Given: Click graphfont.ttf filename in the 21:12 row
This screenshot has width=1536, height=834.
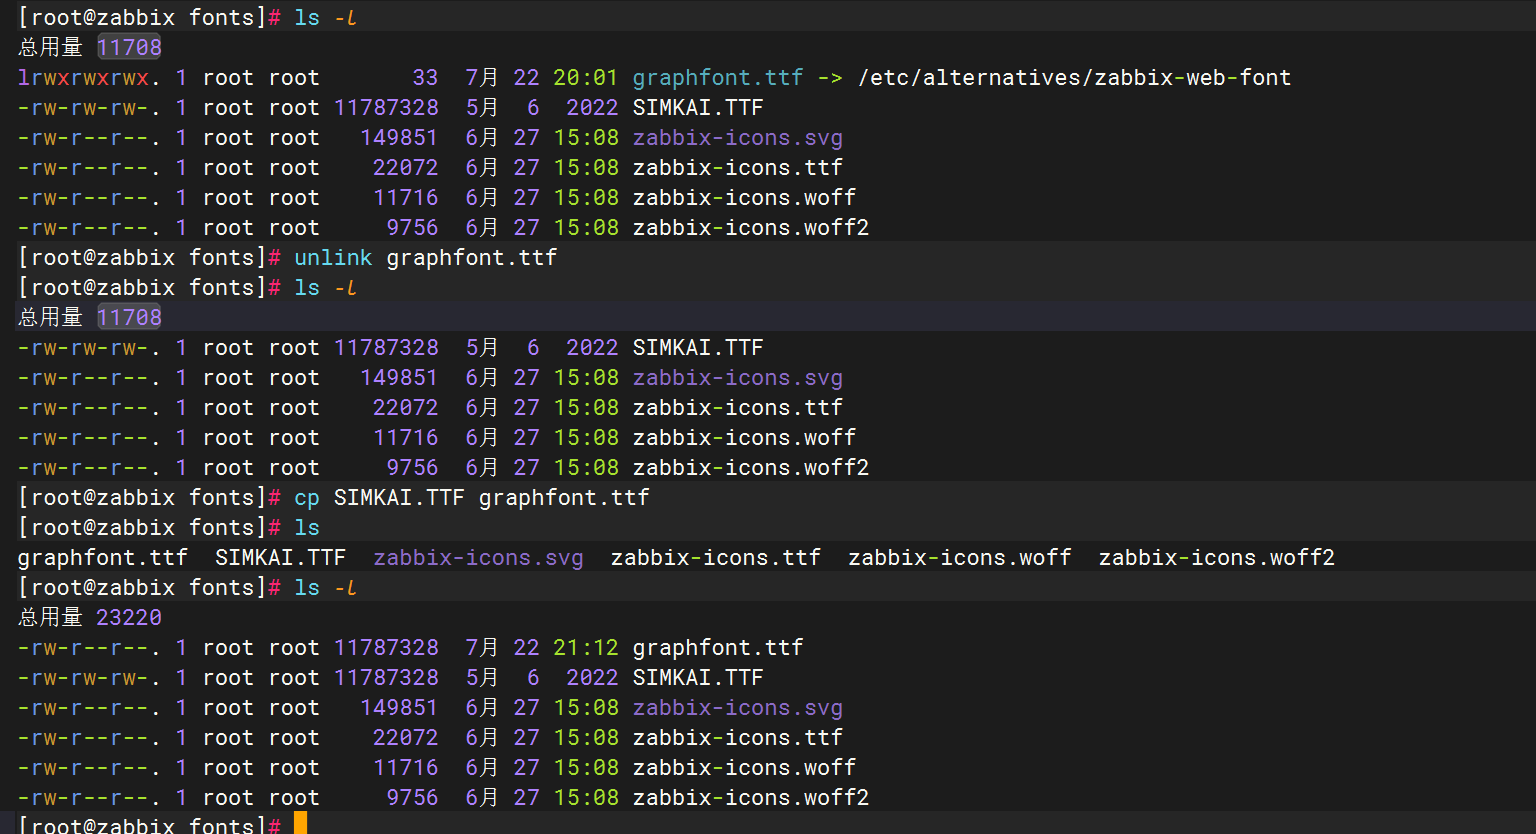Looking at the screenshot, I should pos(718,648).
